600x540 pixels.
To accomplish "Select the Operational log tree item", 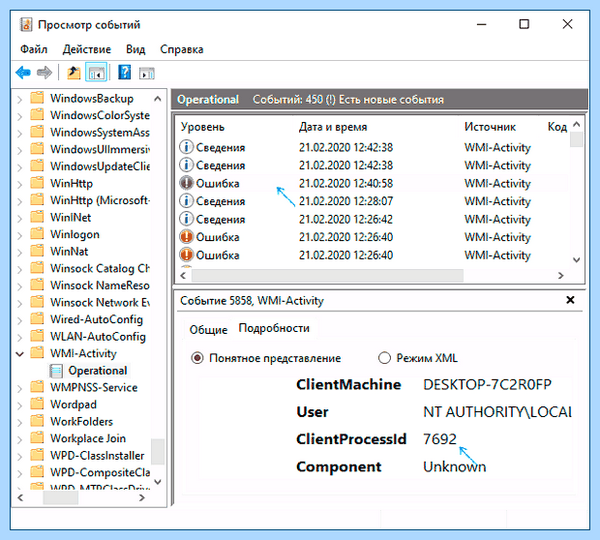I will [x=98, y=370].
